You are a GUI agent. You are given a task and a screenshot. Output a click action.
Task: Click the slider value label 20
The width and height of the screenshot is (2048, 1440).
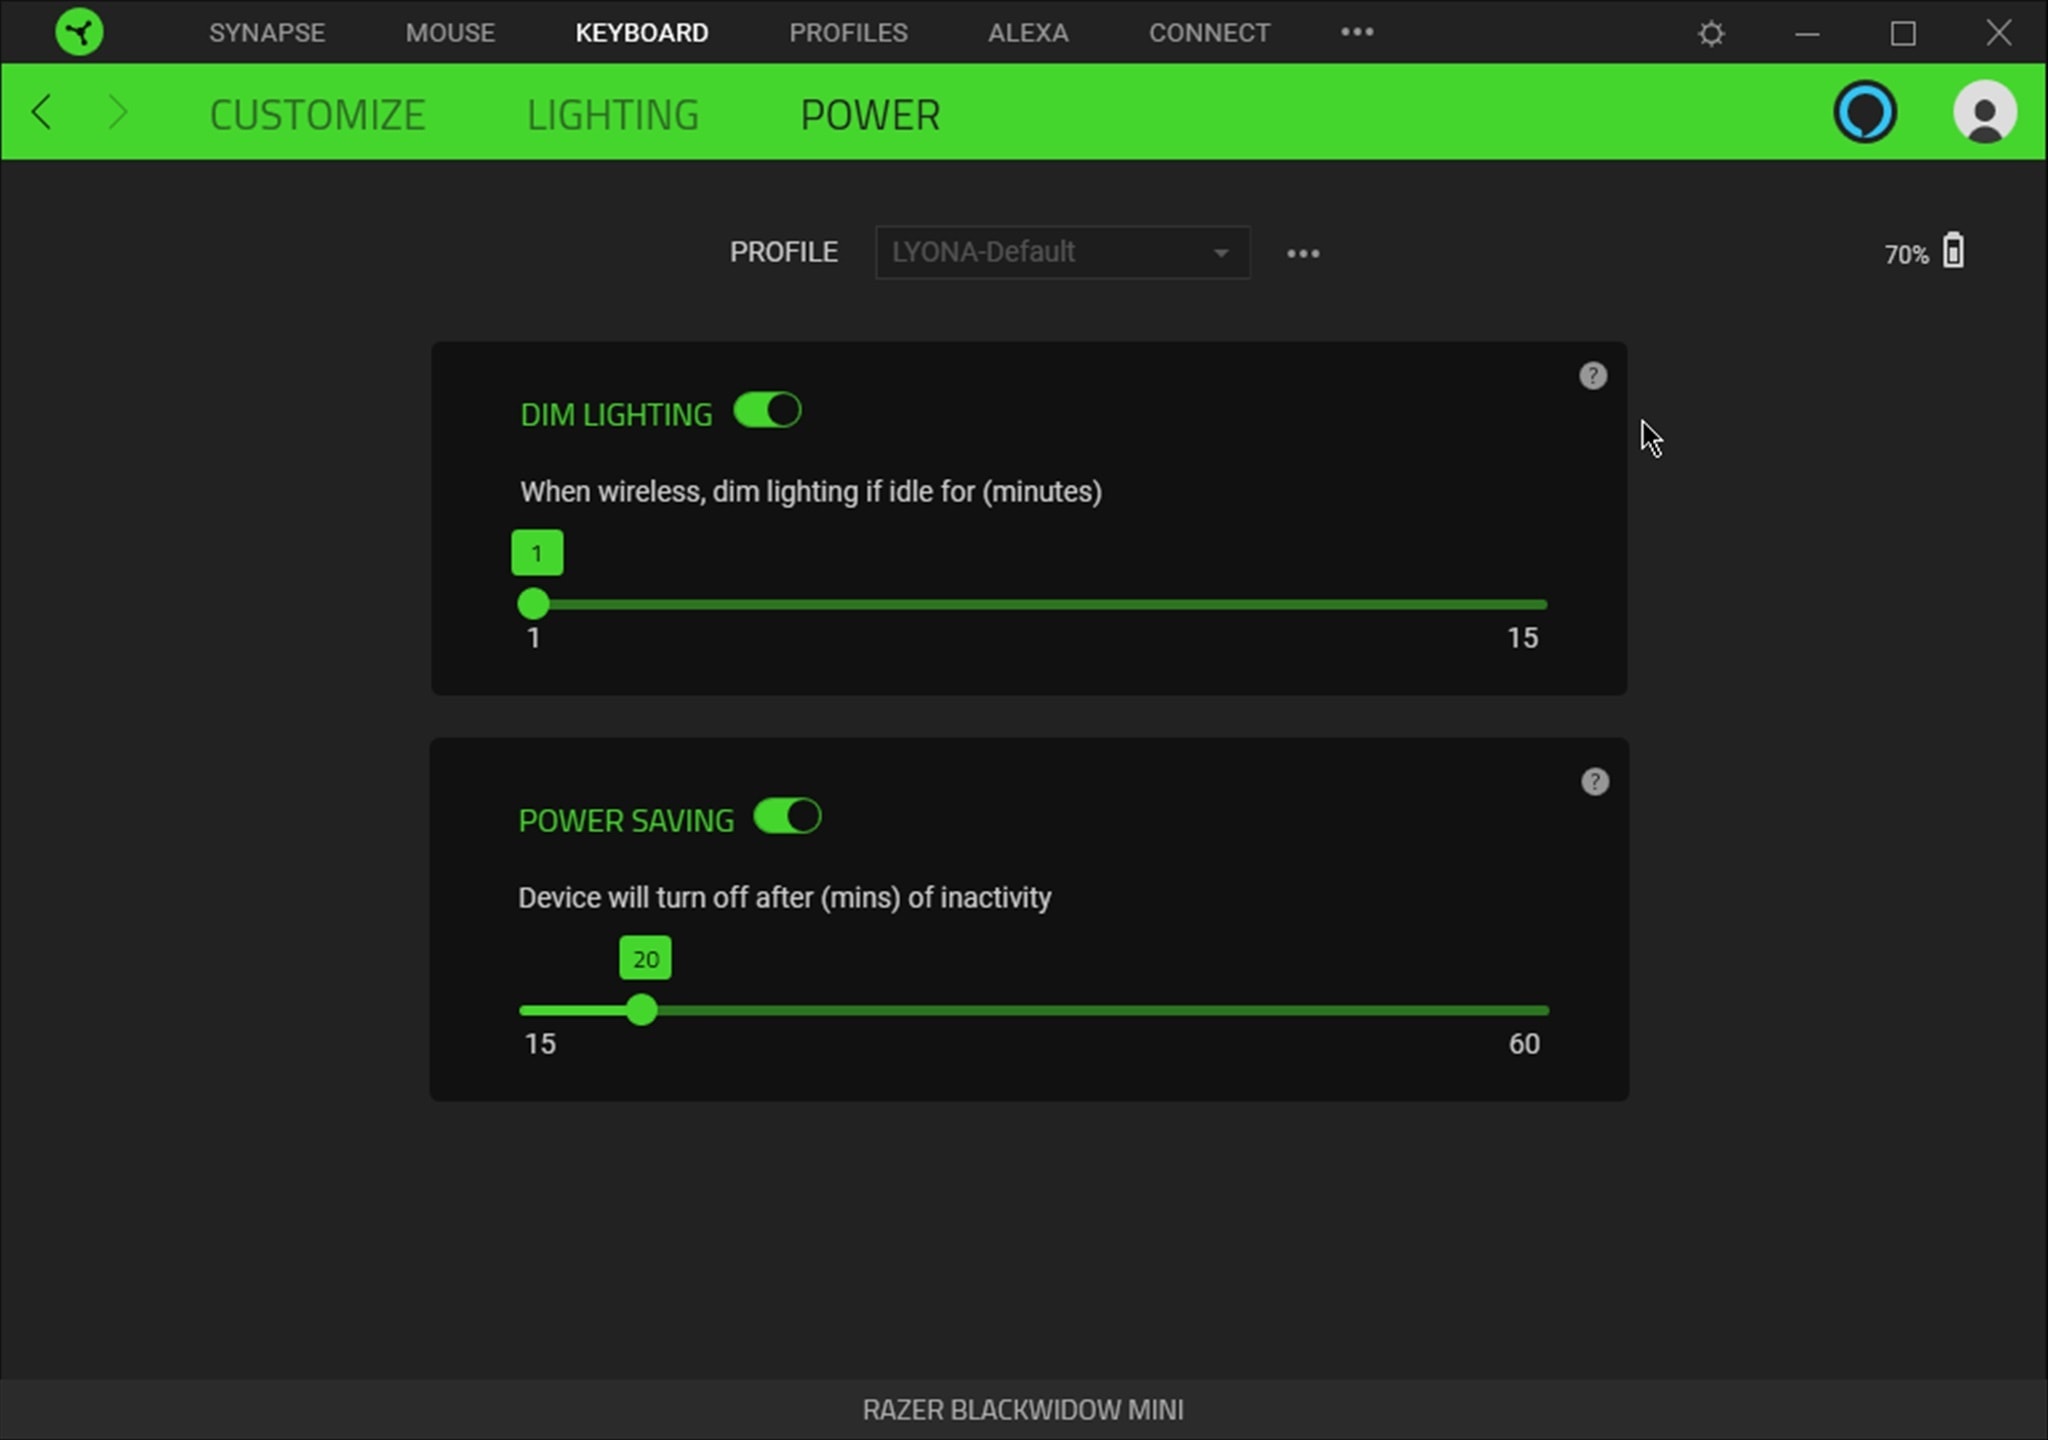click(646, 959)
